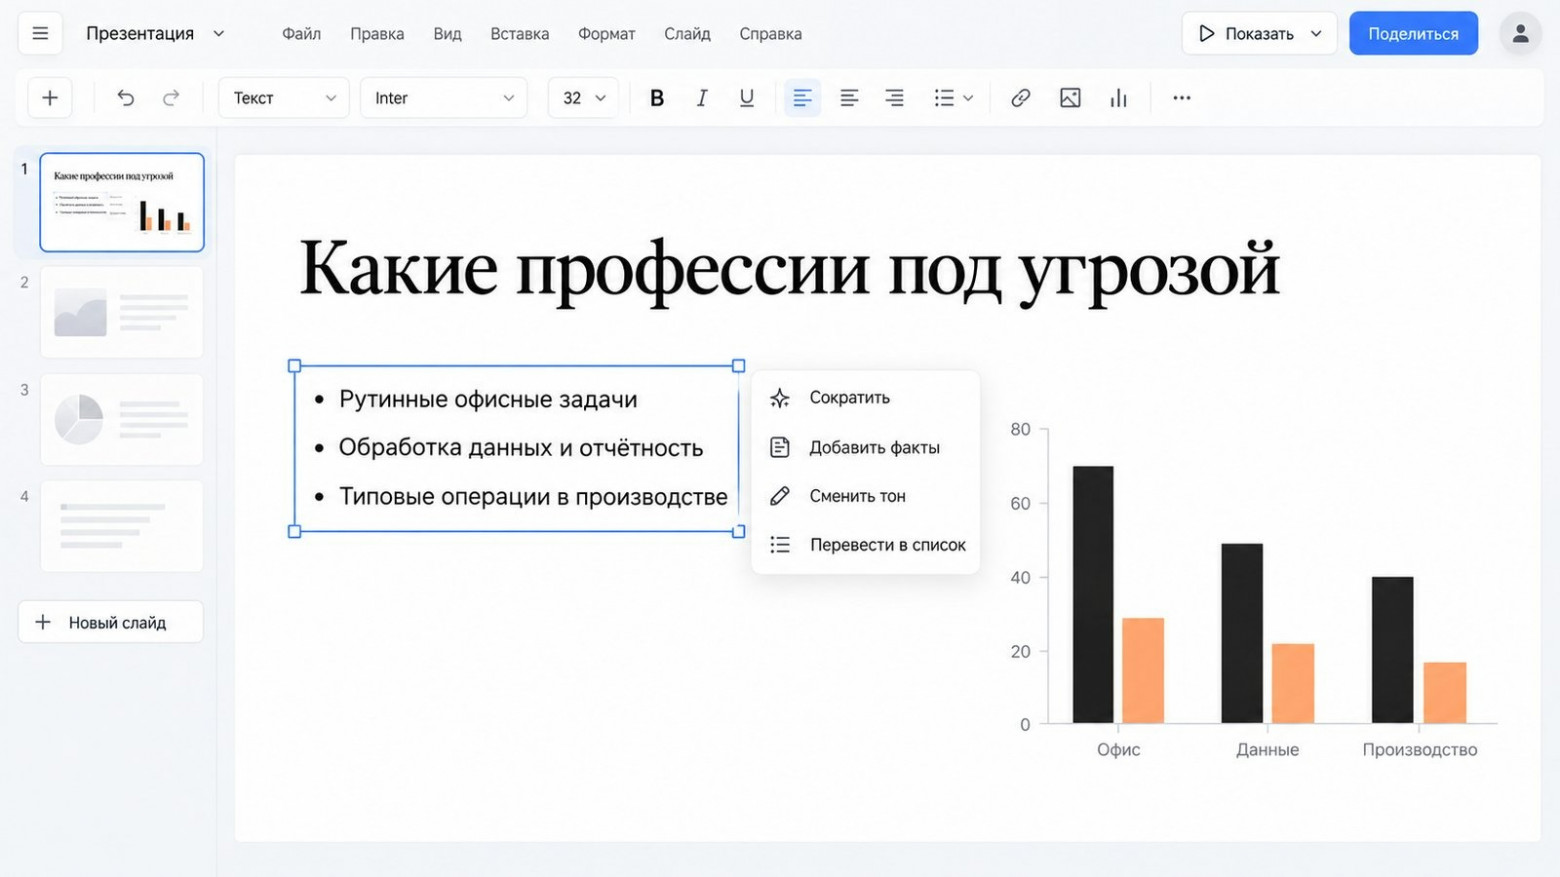
Task: Open the Слайд menu
Action: click(687, 34)
